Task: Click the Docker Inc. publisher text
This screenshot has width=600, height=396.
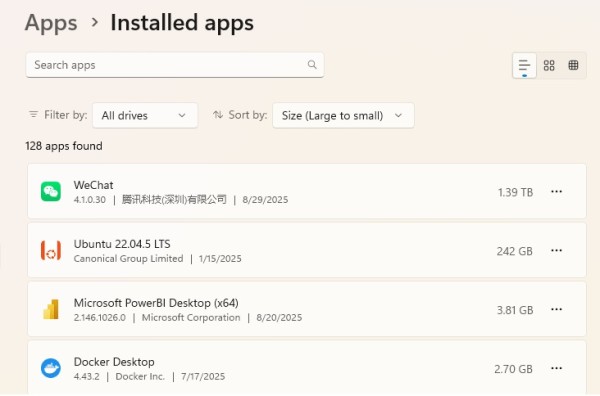Action: tap(140, 376)
